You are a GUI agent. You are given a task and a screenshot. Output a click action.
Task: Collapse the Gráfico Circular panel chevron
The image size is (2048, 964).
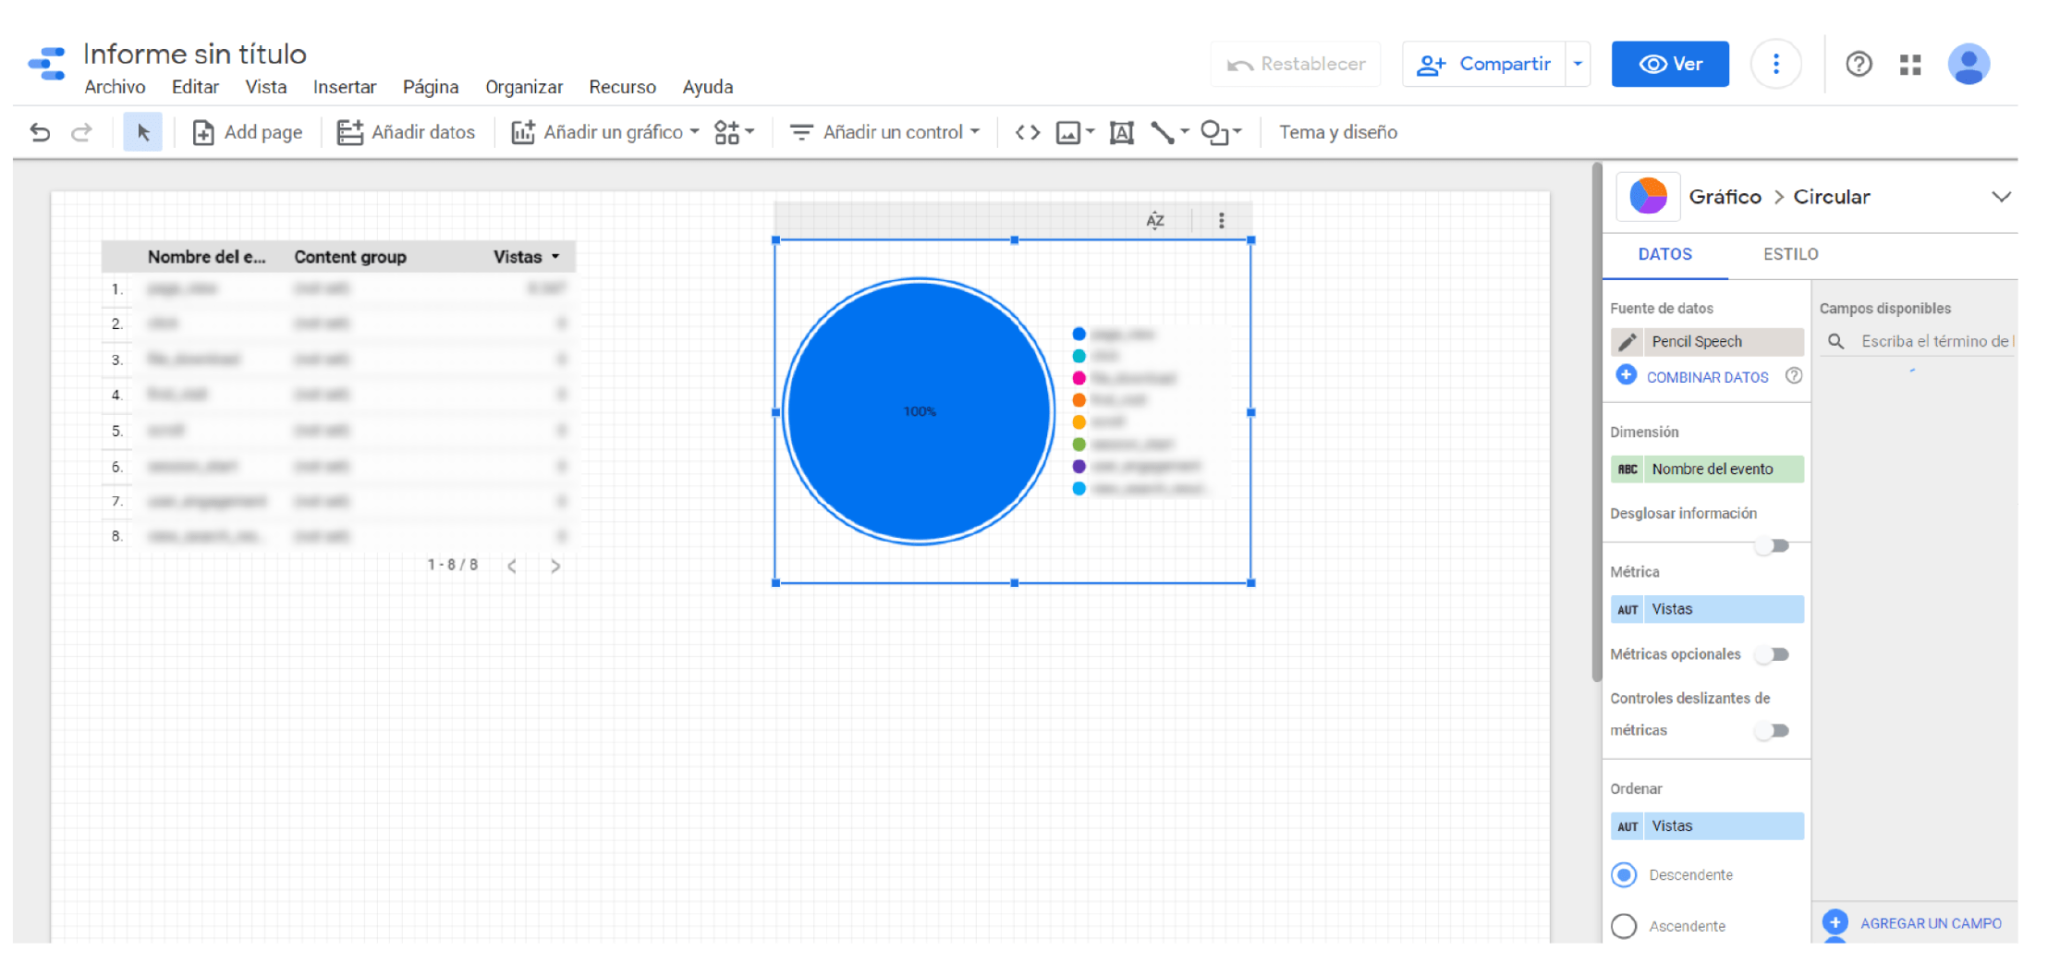click(x=2003, y=196)
